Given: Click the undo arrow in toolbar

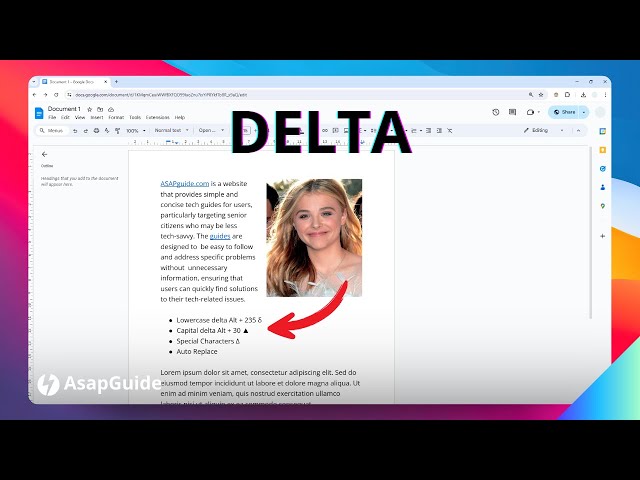Looking at the screenshot, I should pyautogui.click(x=75, y=131).
